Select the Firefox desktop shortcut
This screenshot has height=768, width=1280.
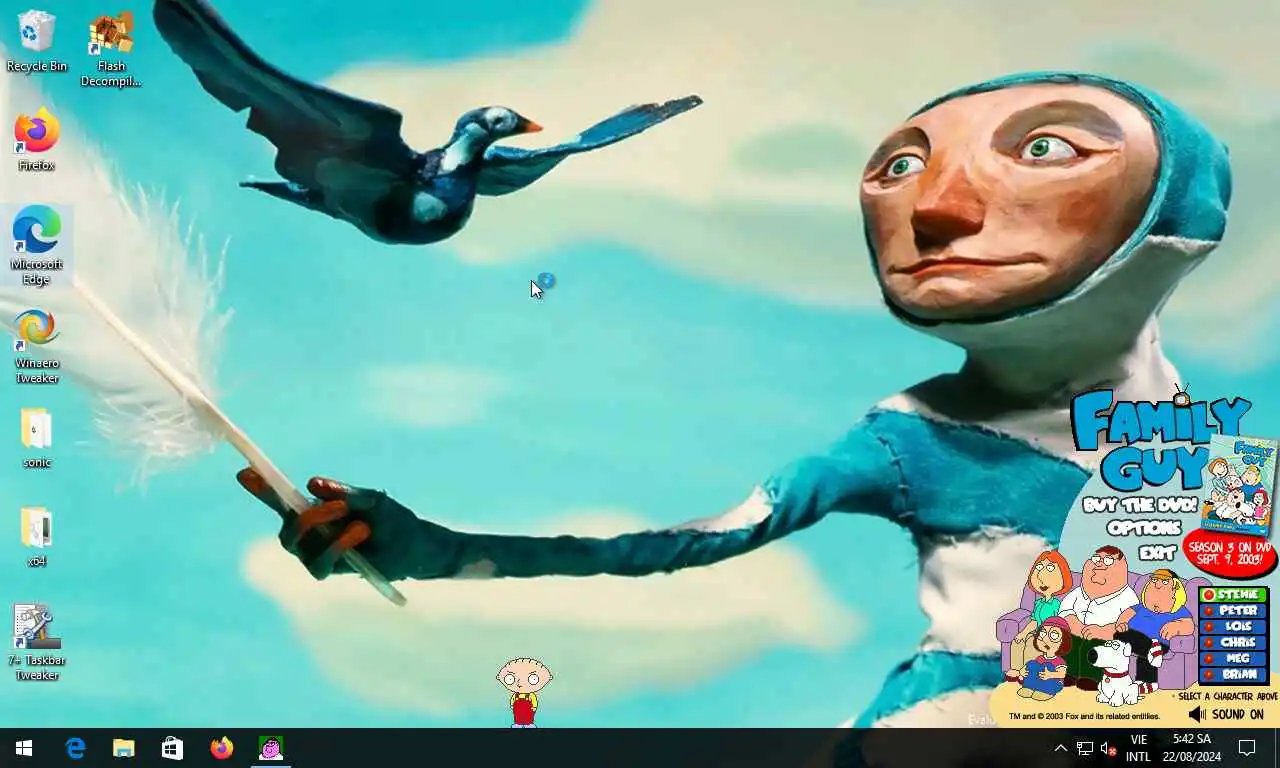tap(37, 140)
